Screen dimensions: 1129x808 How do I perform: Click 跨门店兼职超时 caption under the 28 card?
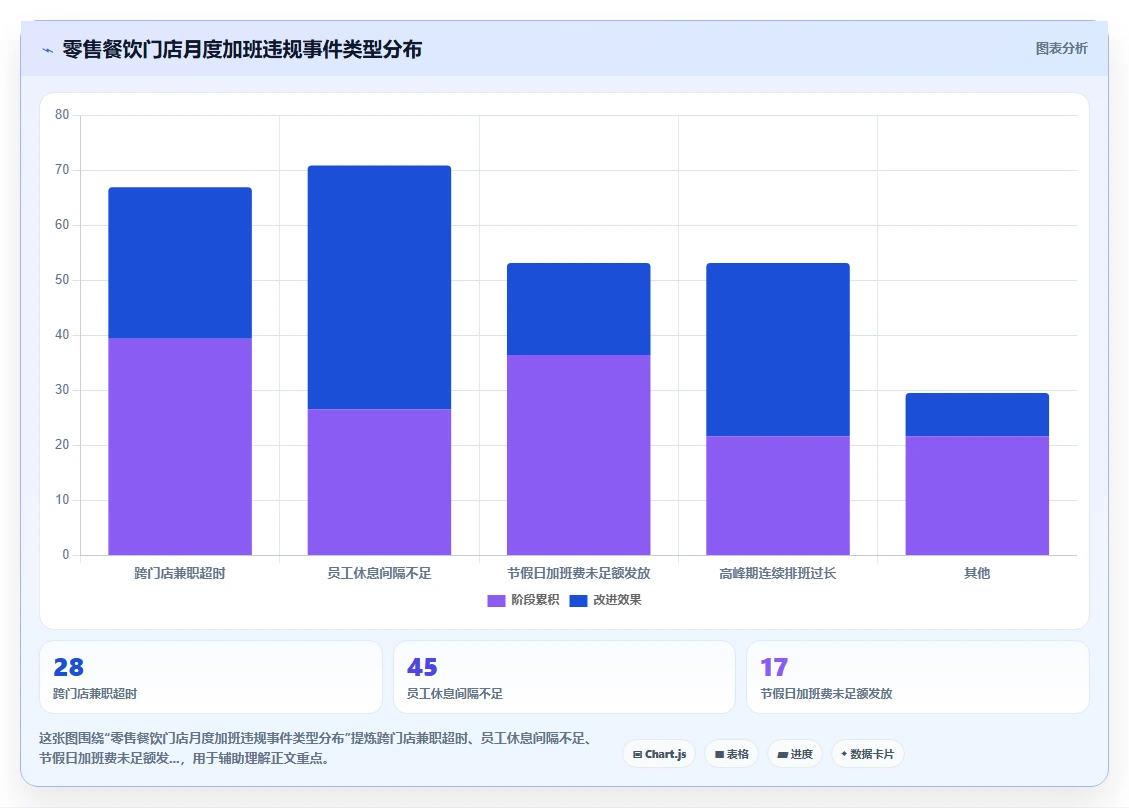tap(95, 693)
